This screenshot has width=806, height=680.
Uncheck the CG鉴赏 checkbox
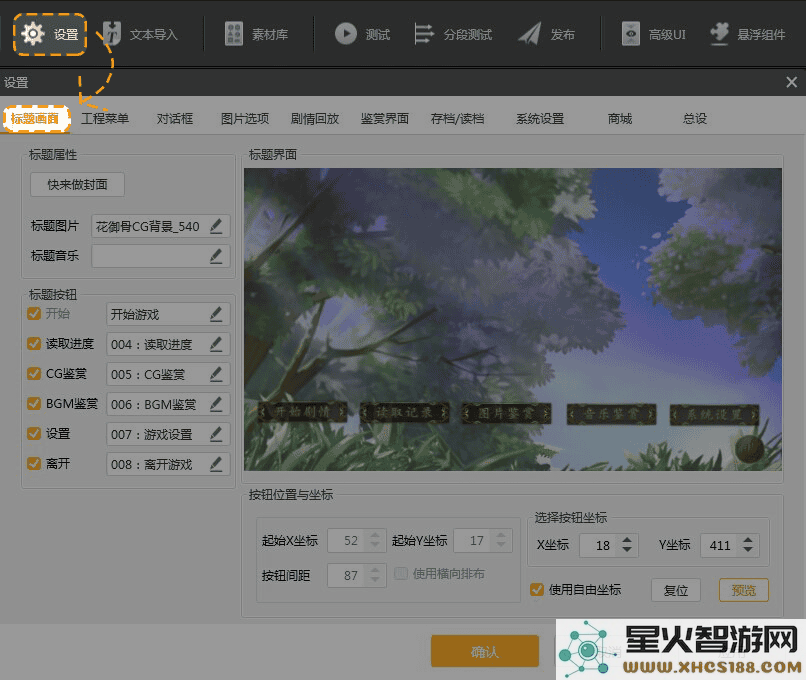(34, 374)
